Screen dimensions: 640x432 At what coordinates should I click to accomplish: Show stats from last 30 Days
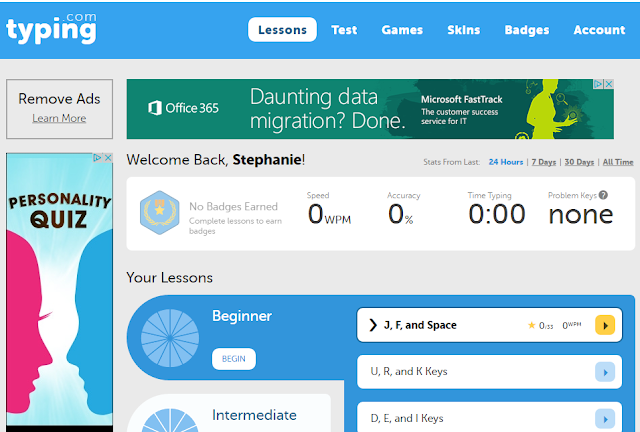click(x=579, y=162)
